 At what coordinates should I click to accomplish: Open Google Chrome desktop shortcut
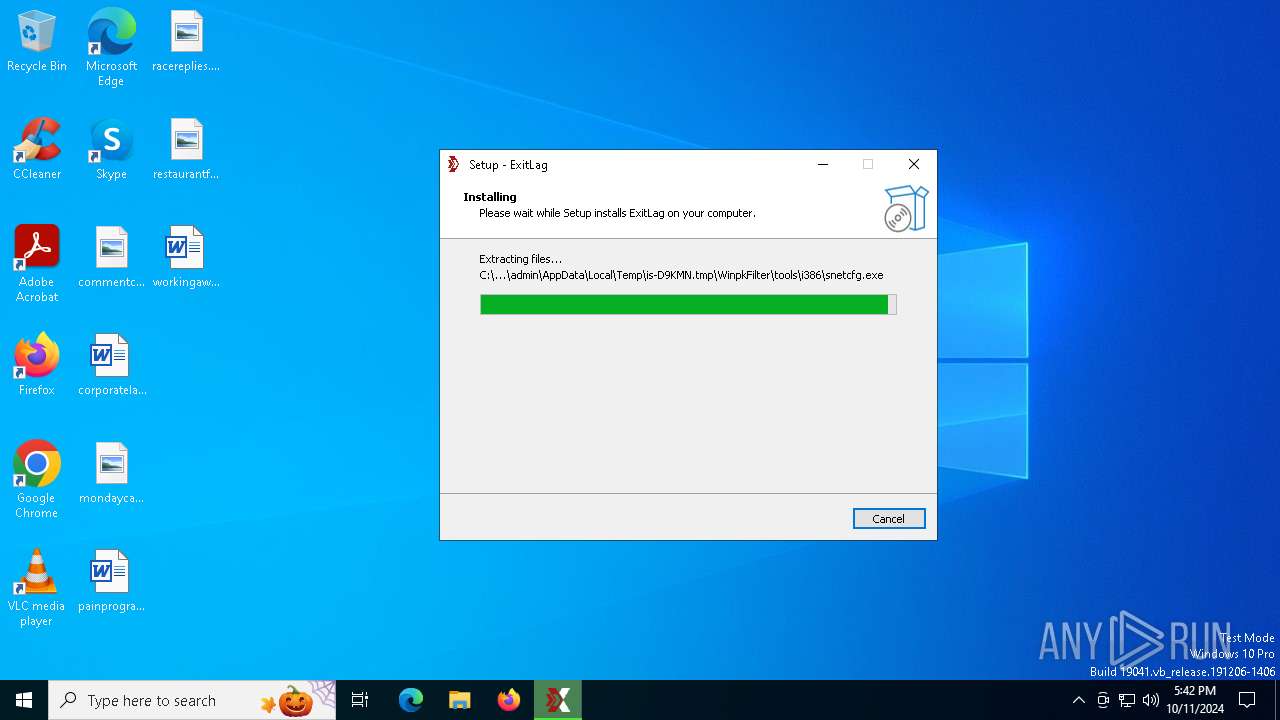tap(37, 480)
